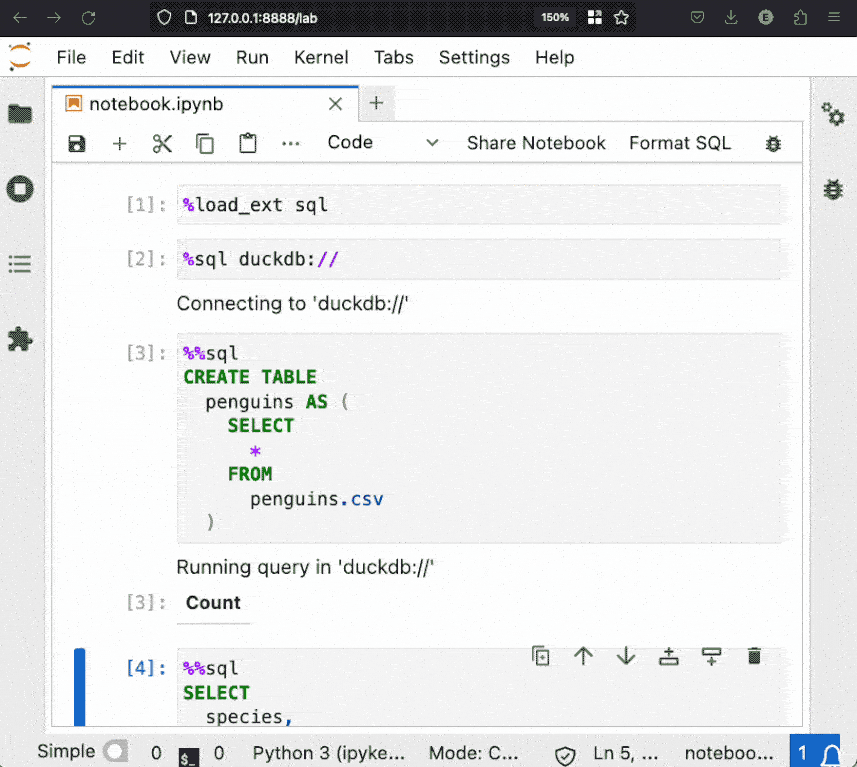Click the Mode: C... status entry
Viewport: 857px width, 767px height.
coord(473,753)
